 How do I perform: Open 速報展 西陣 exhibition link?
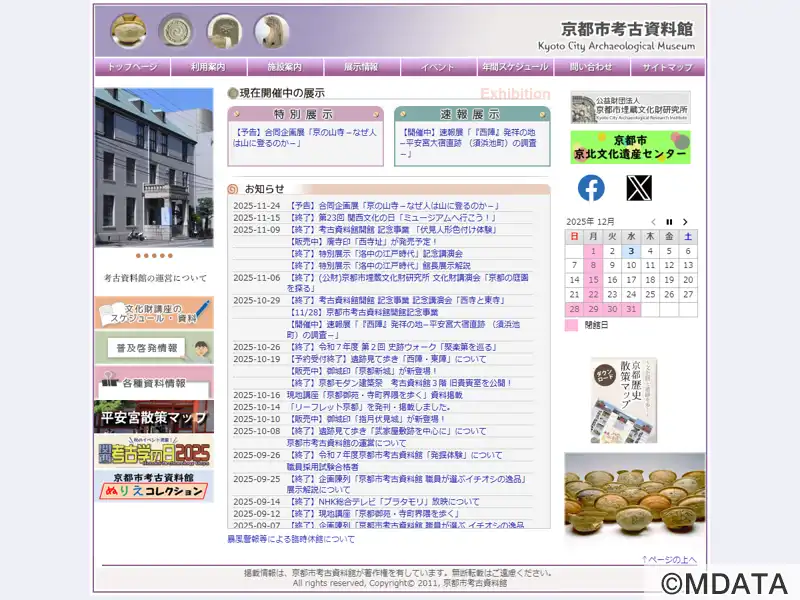[468, 143]
